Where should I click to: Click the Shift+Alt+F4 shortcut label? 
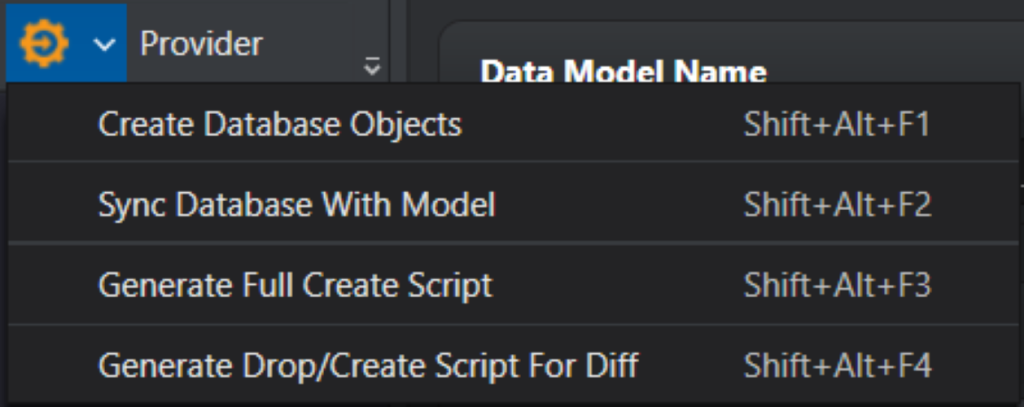tap(837, 365)
